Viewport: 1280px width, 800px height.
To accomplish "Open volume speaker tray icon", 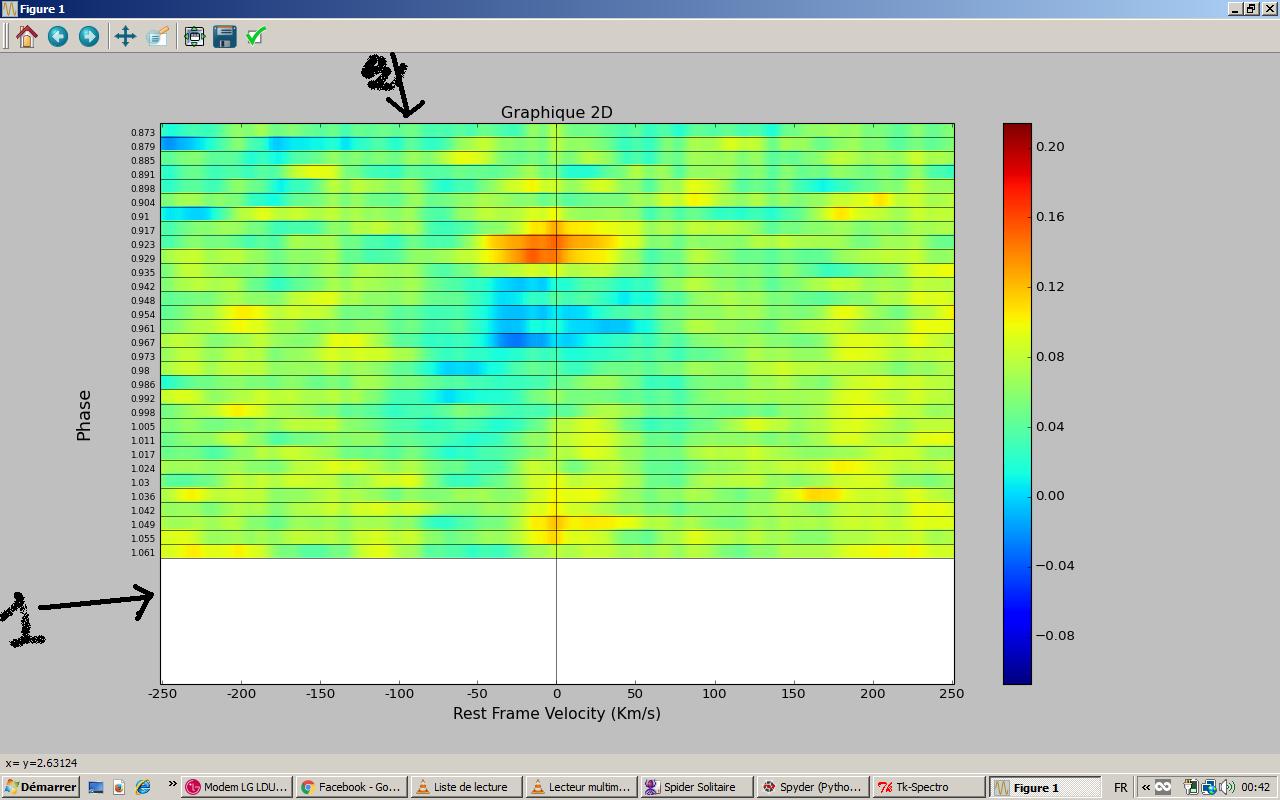I will tap(1226, 787).
